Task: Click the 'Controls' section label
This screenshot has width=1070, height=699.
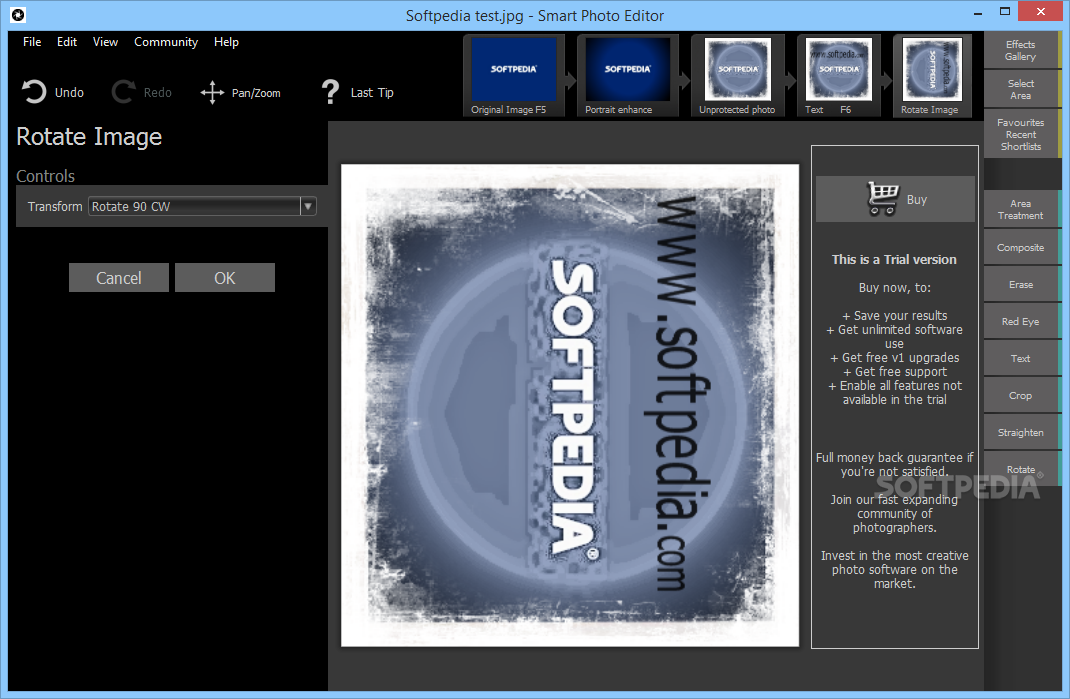Action: click(46, 176)
